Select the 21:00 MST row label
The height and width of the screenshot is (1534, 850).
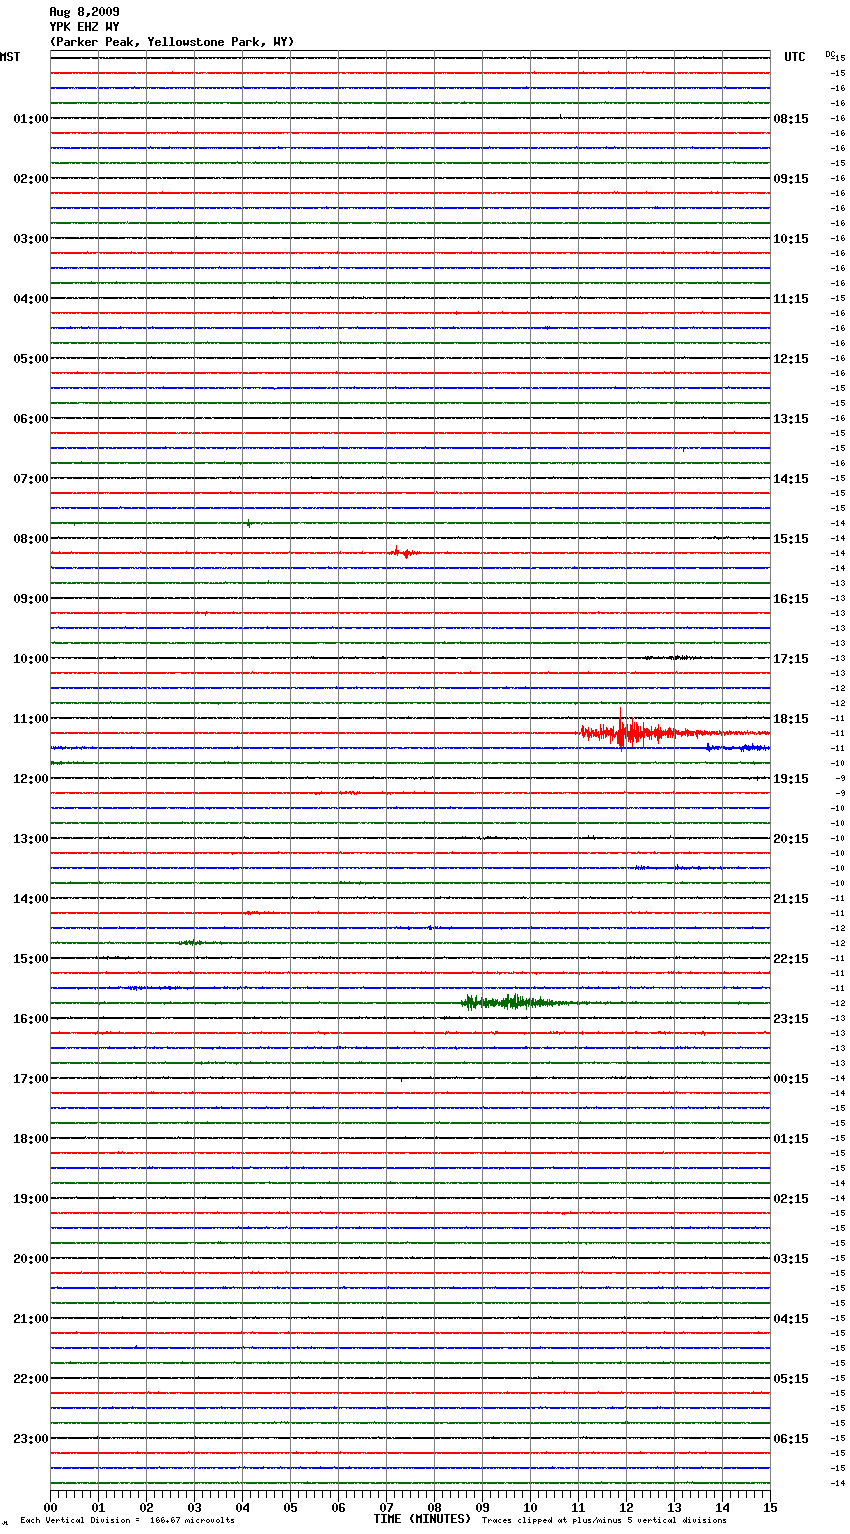point(31,1319)
